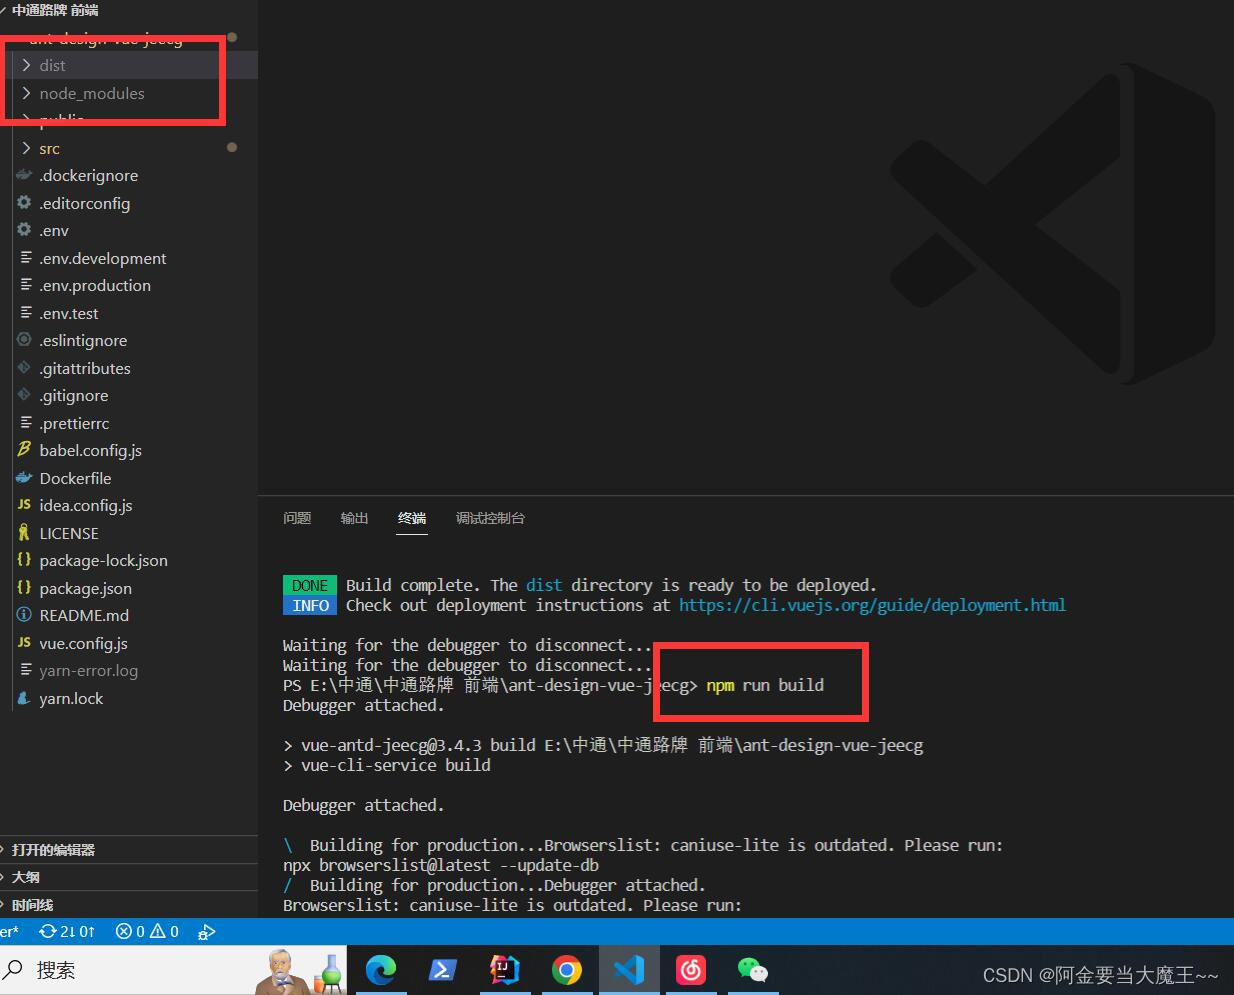1234x995 pixels.
Task: Click the README.md info icon
Action: pyautogui.click(x=24, y=615)
